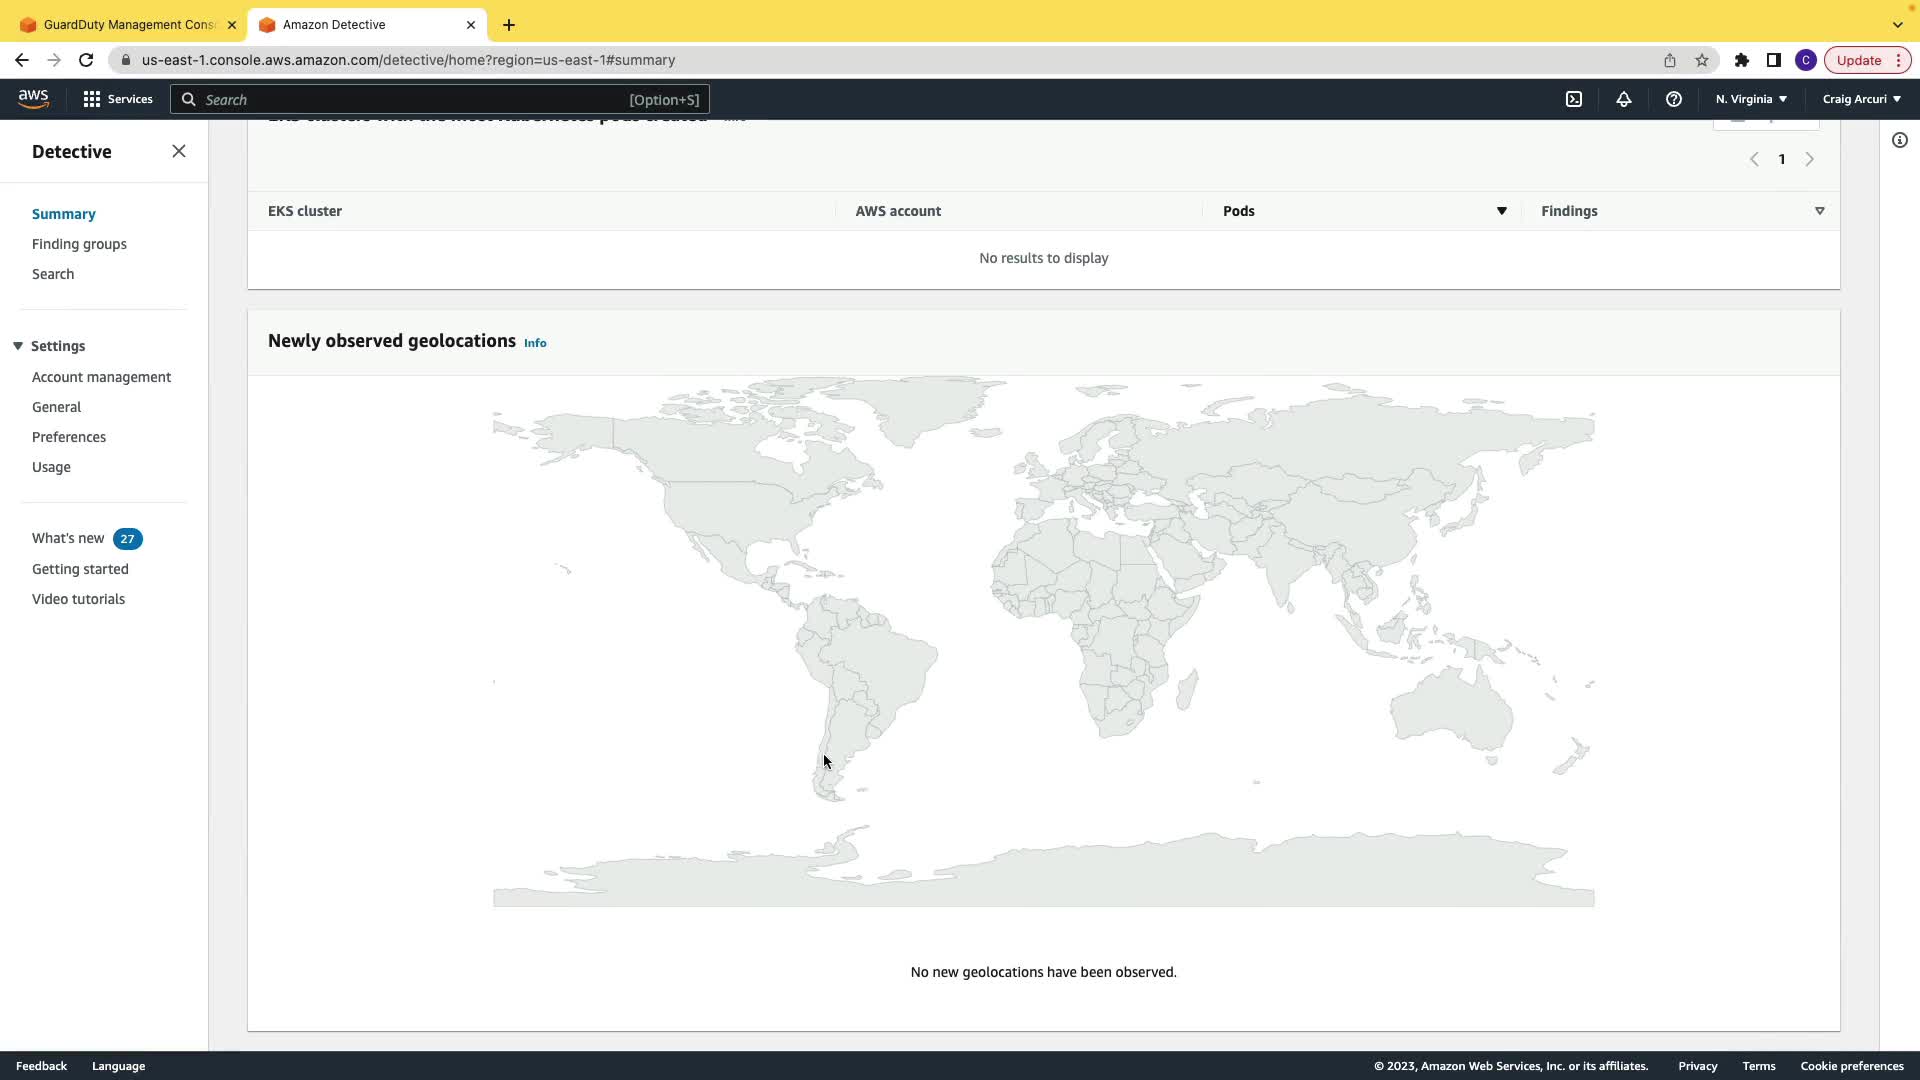
Task: Sort table by Findings column arrow
Action: coord(1819,211)
